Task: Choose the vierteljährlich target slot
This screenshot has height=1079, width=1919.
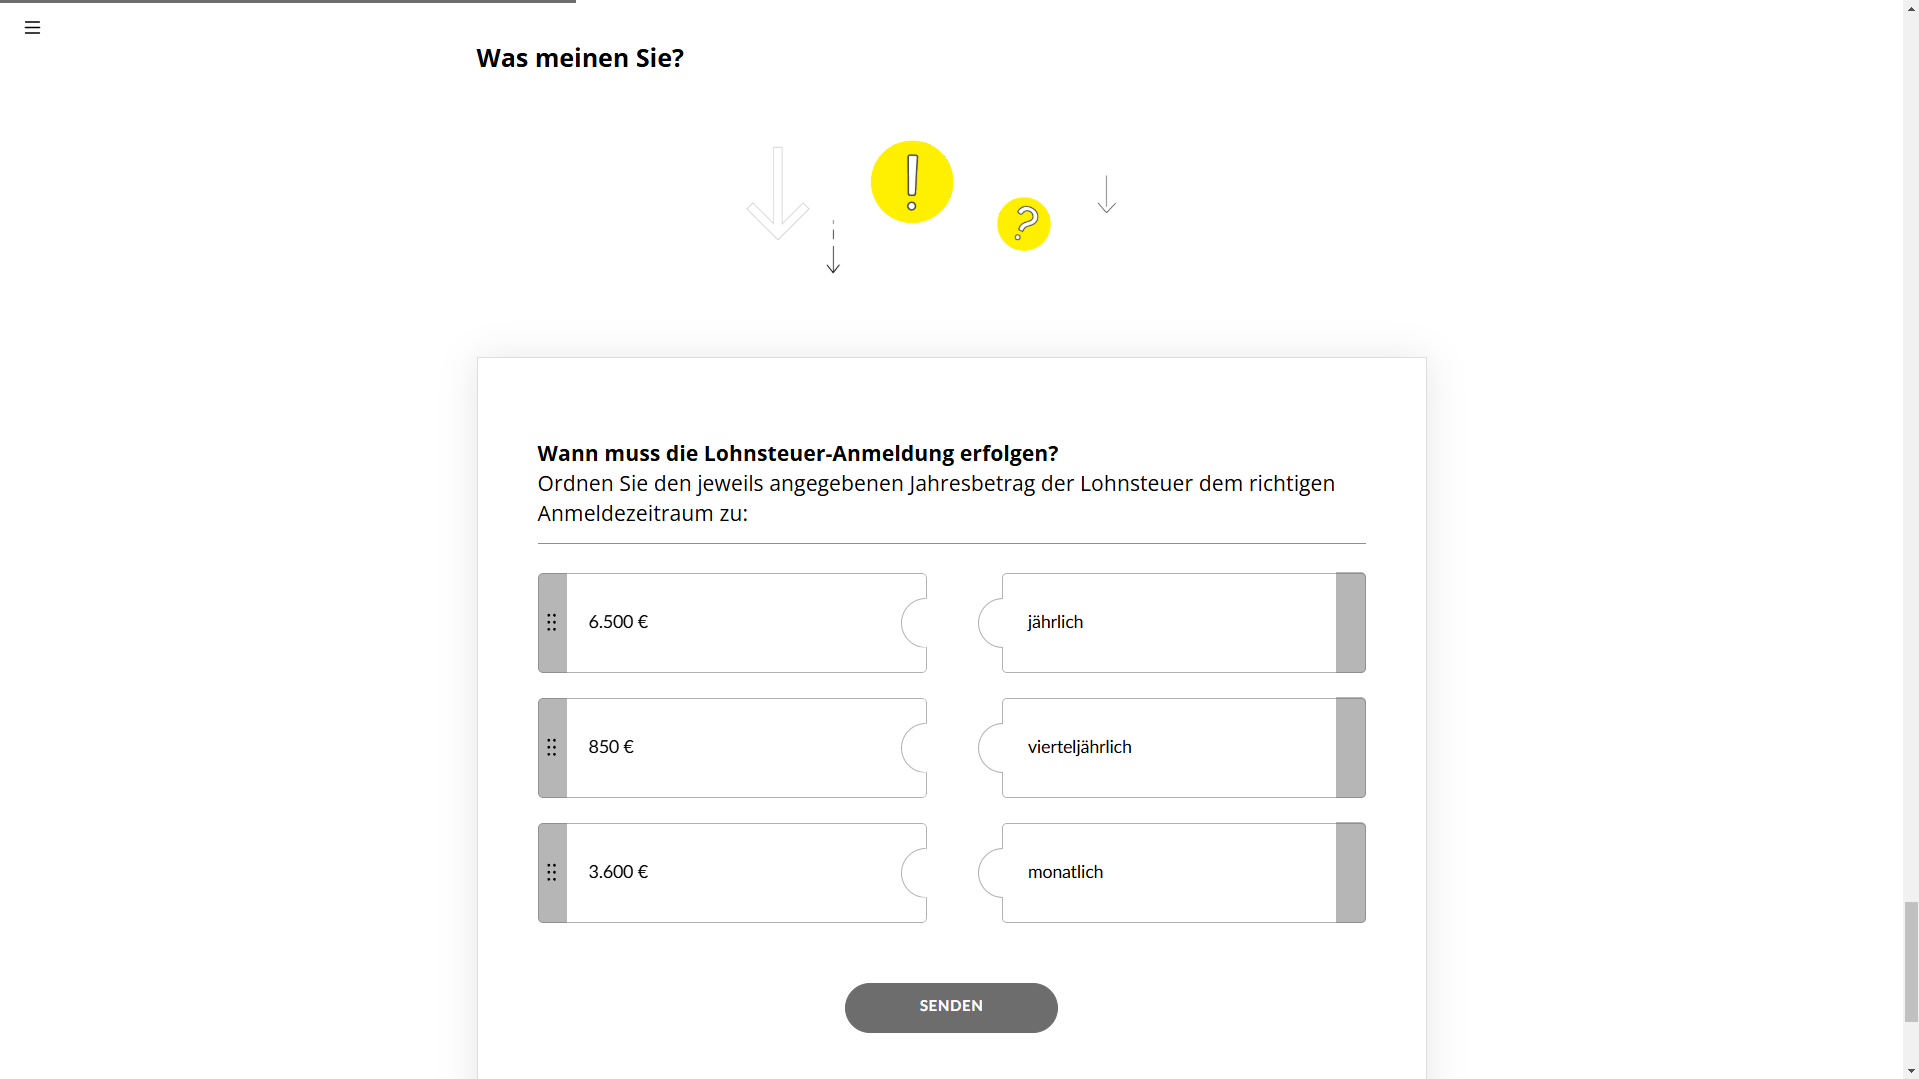Action: pos(1168,748)
